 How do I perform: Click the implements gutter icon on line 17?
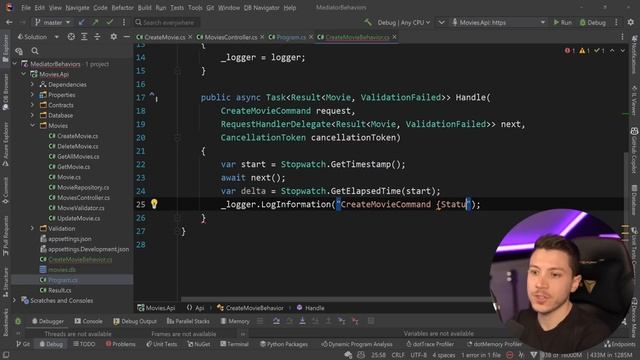tap(153, 96)
